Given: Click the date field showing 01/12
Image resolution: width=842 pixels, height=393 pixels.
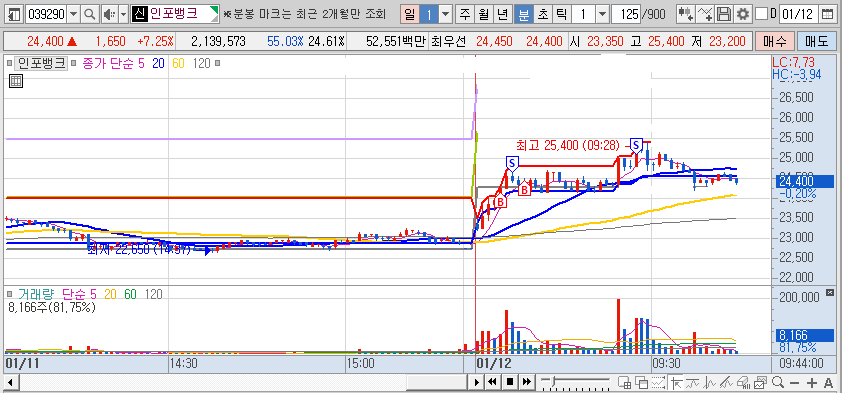Looking at the screenshot, I should click(800, 13).
